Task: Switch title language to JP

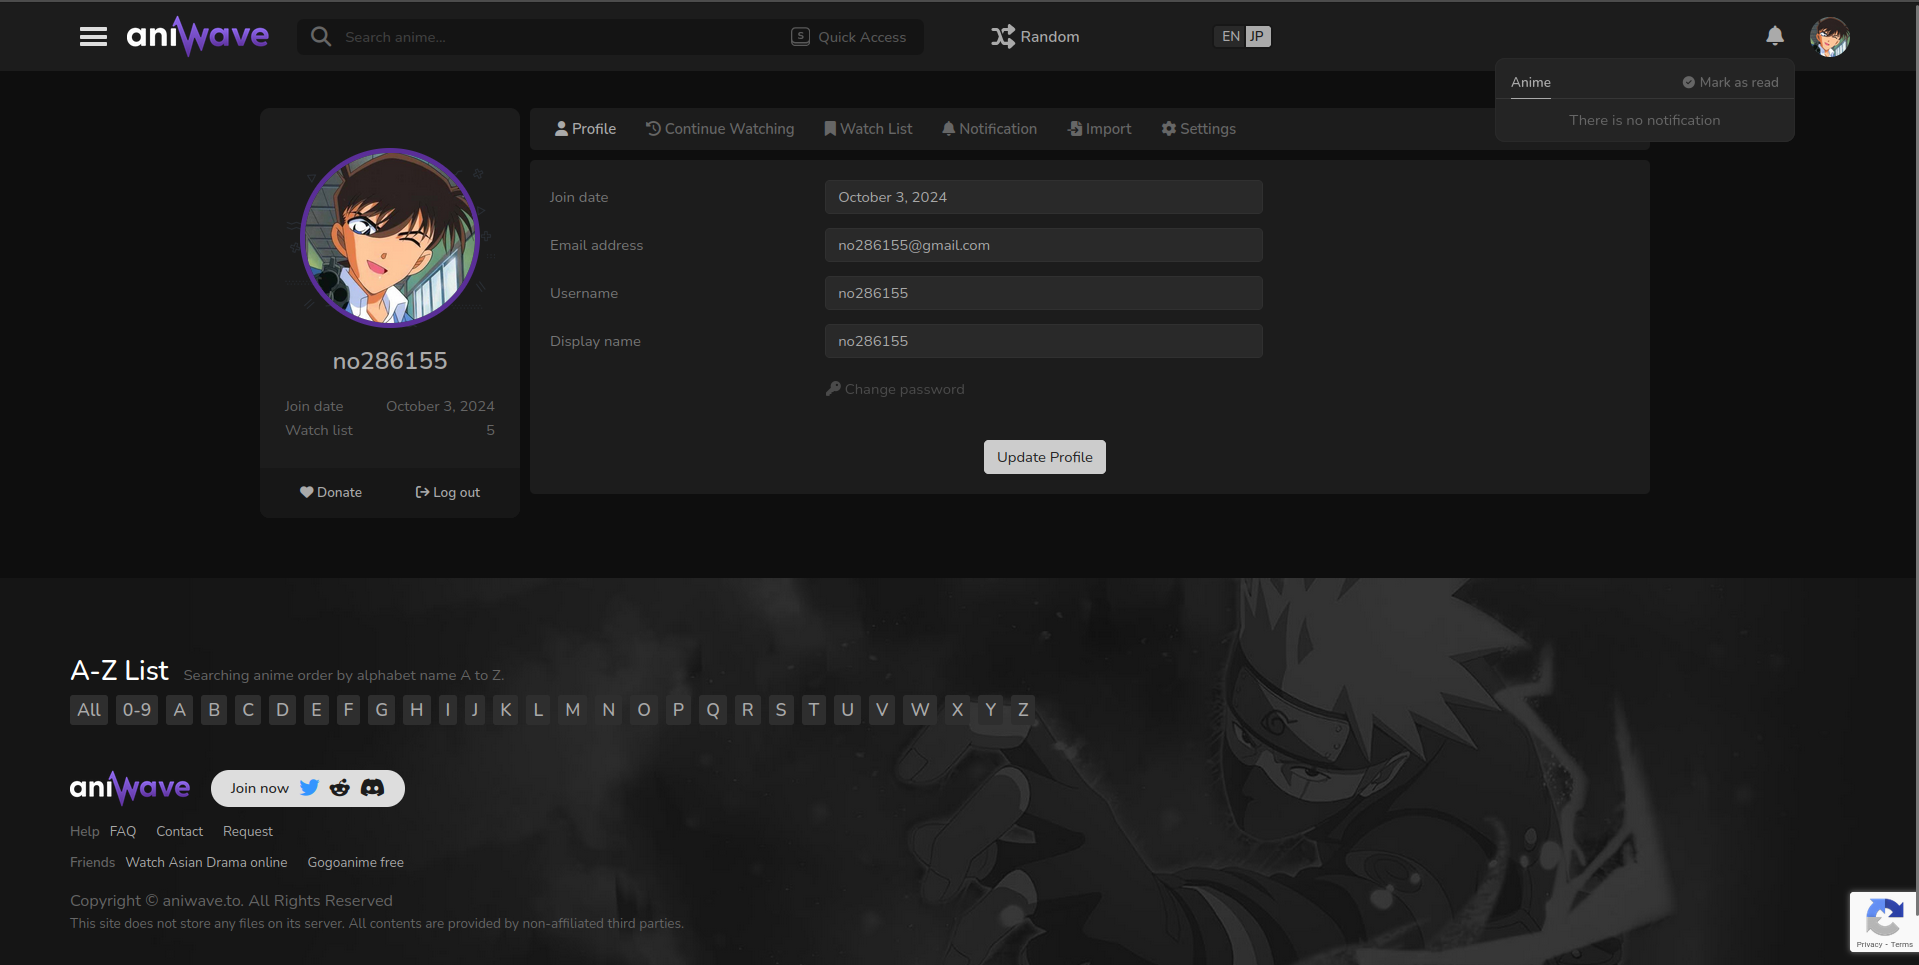Action: [1257, 37]
